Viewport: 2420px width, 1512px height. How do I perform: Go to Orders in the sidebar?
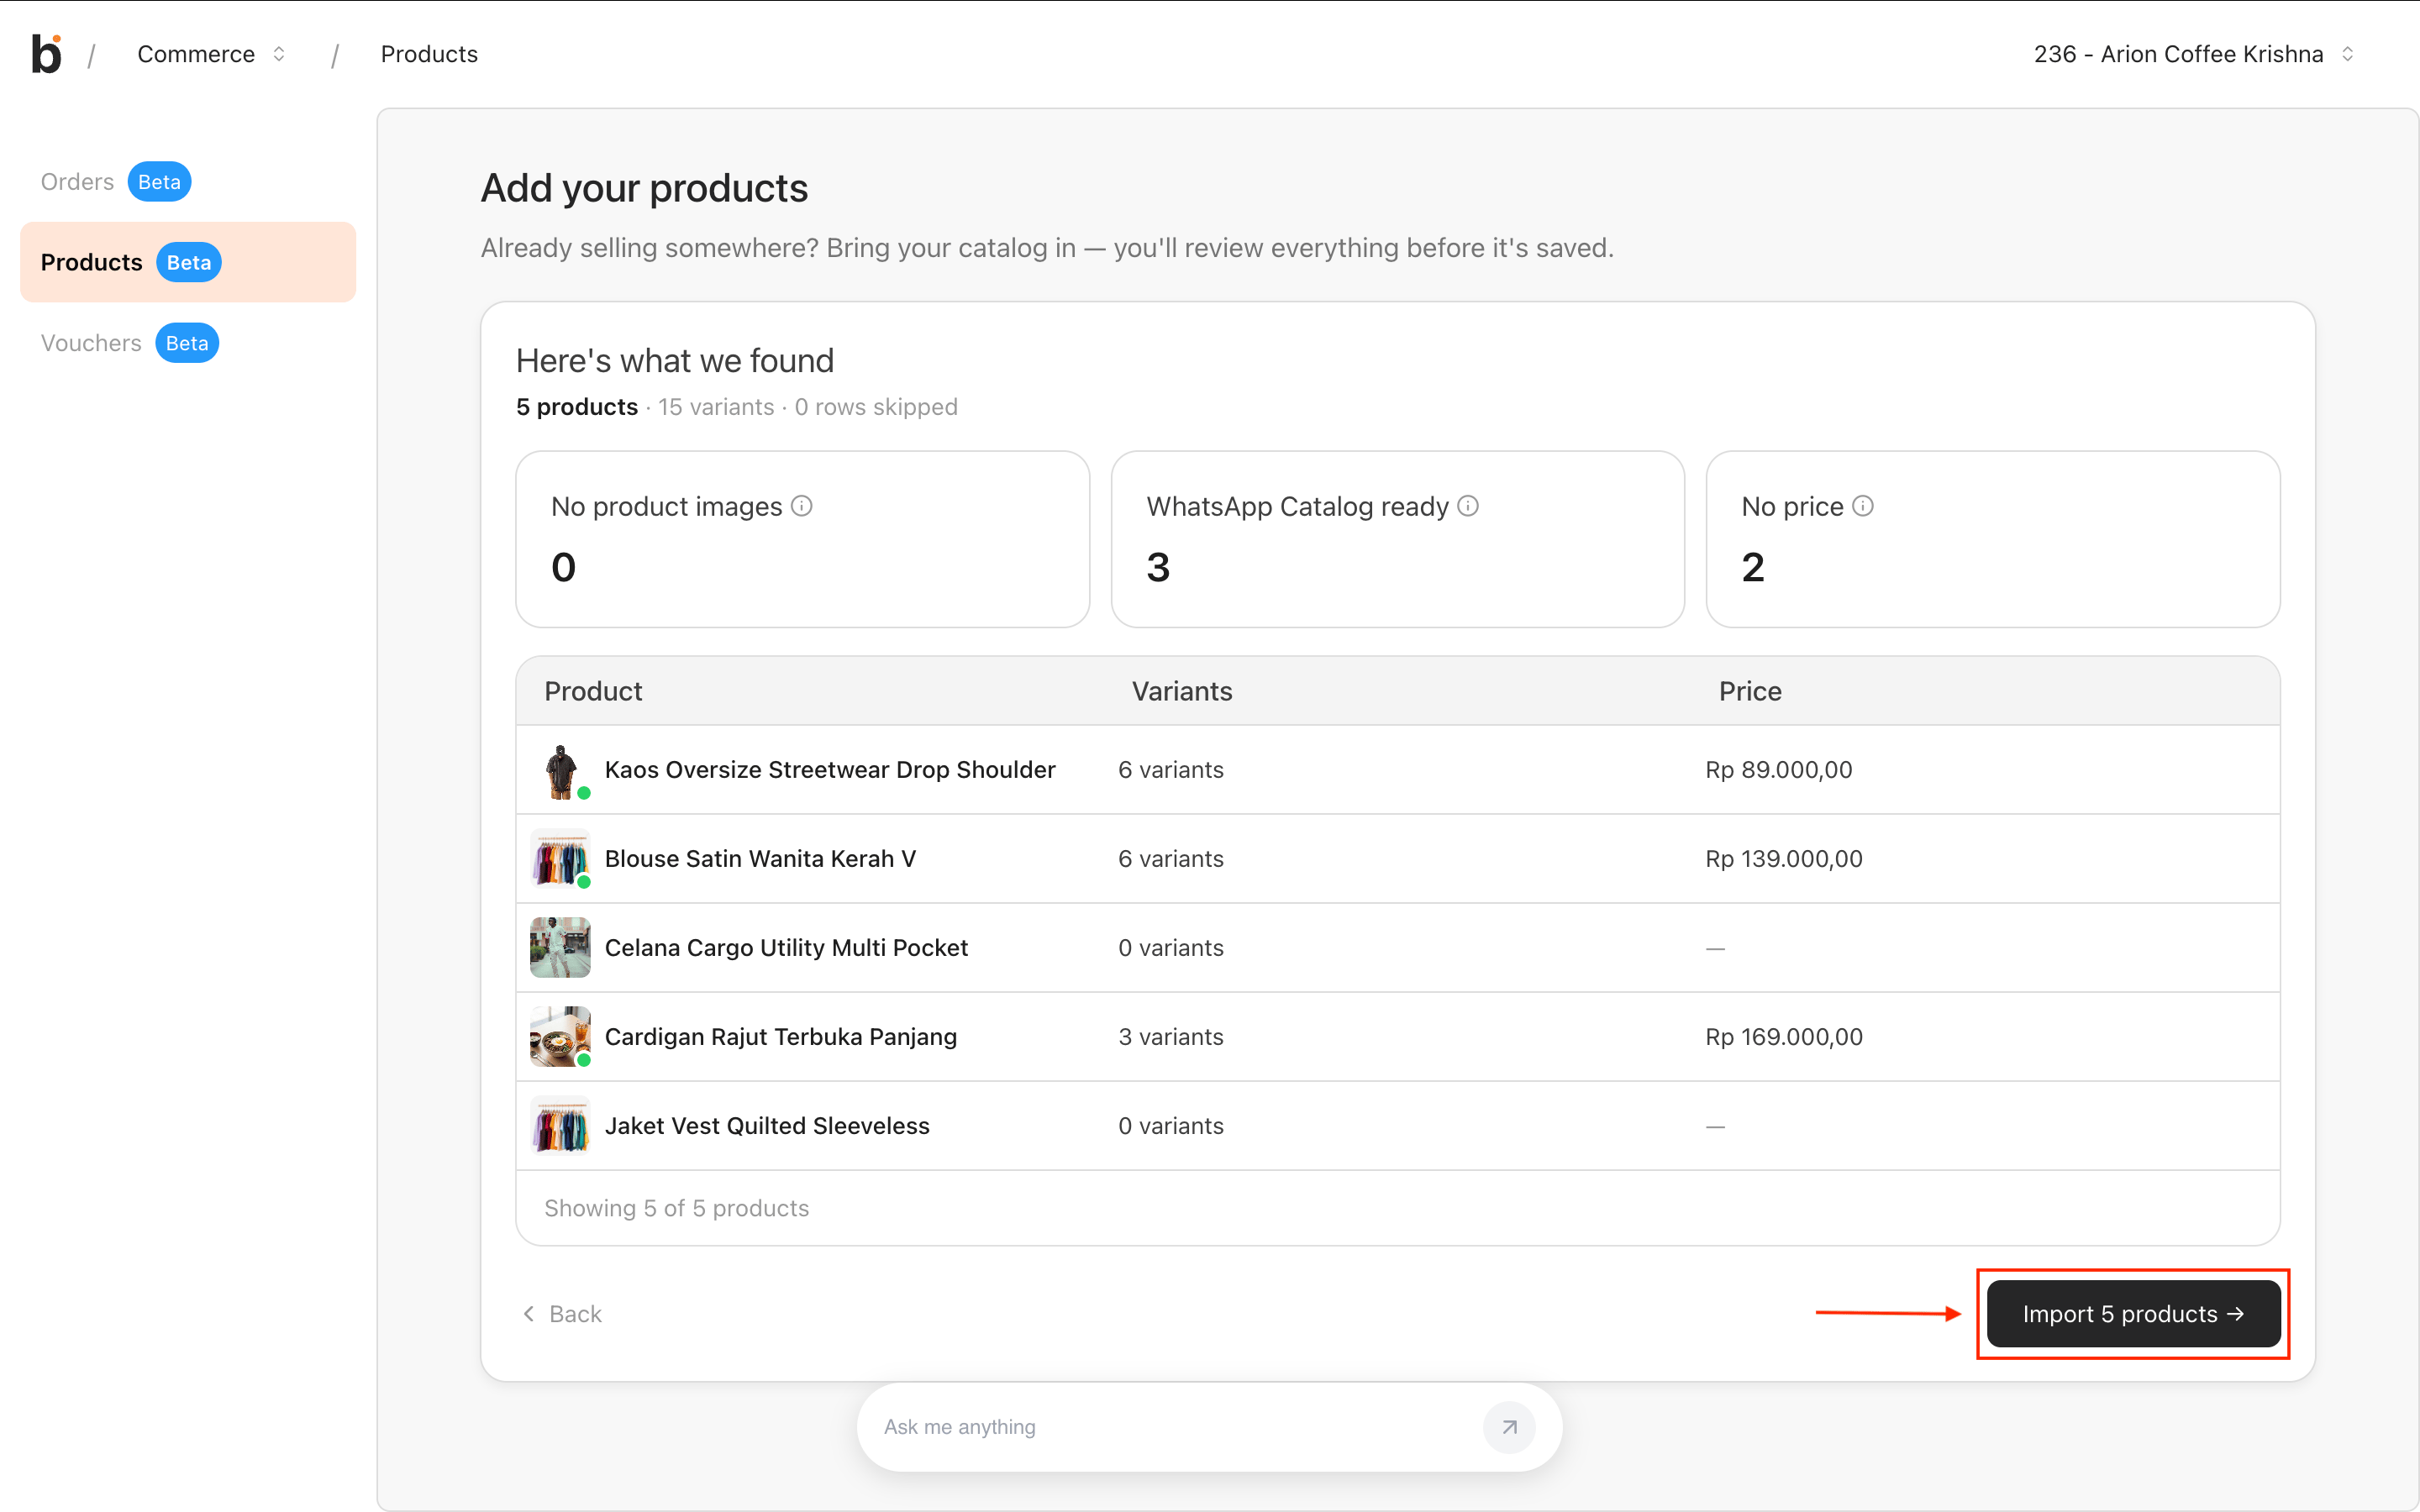point(77,182)
